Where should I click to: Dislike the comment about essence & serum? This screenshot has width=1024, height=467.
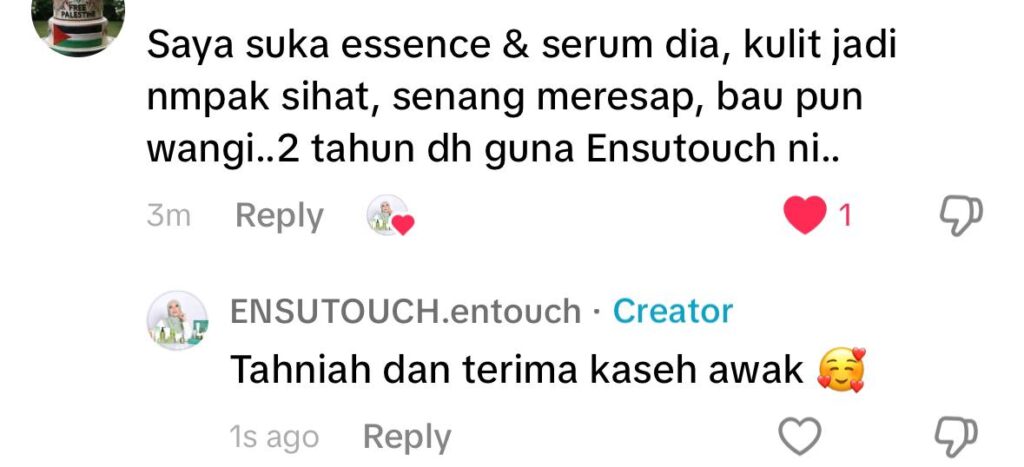961,216
